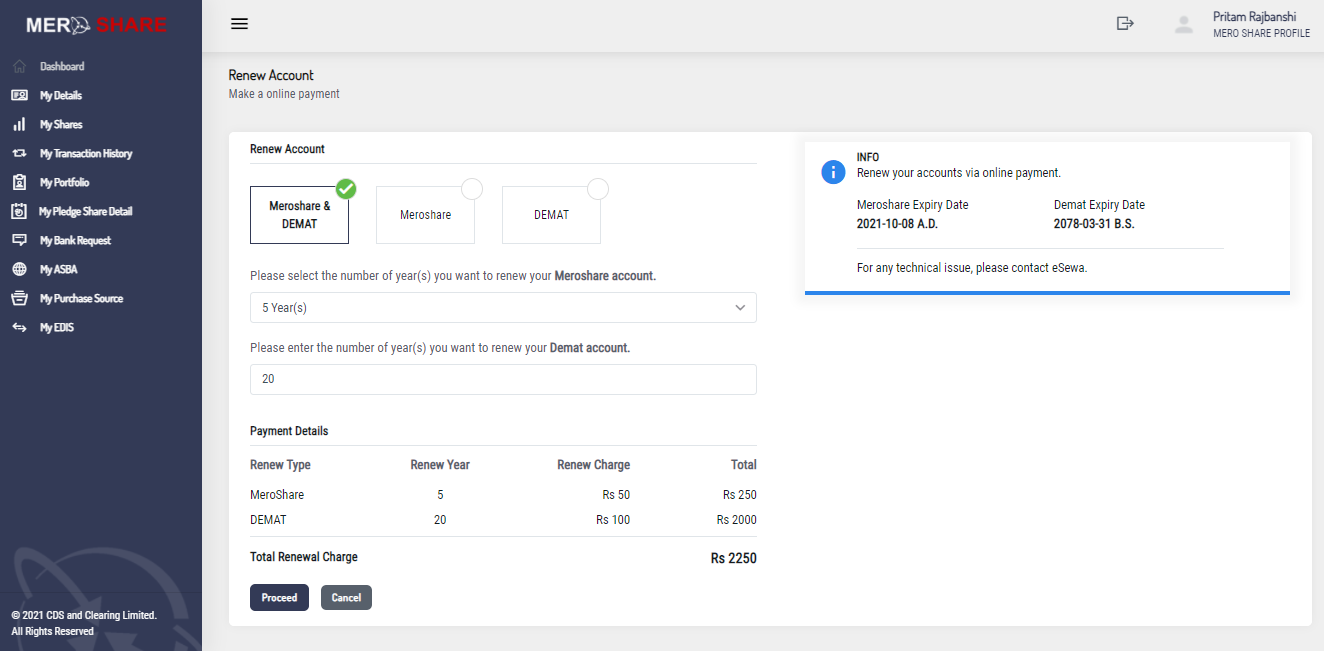Choose the Meroshare & DEMAT renewal option
Image resolution: width=1324 pixels, height=651 pixels.
click(x=299, y=214)
